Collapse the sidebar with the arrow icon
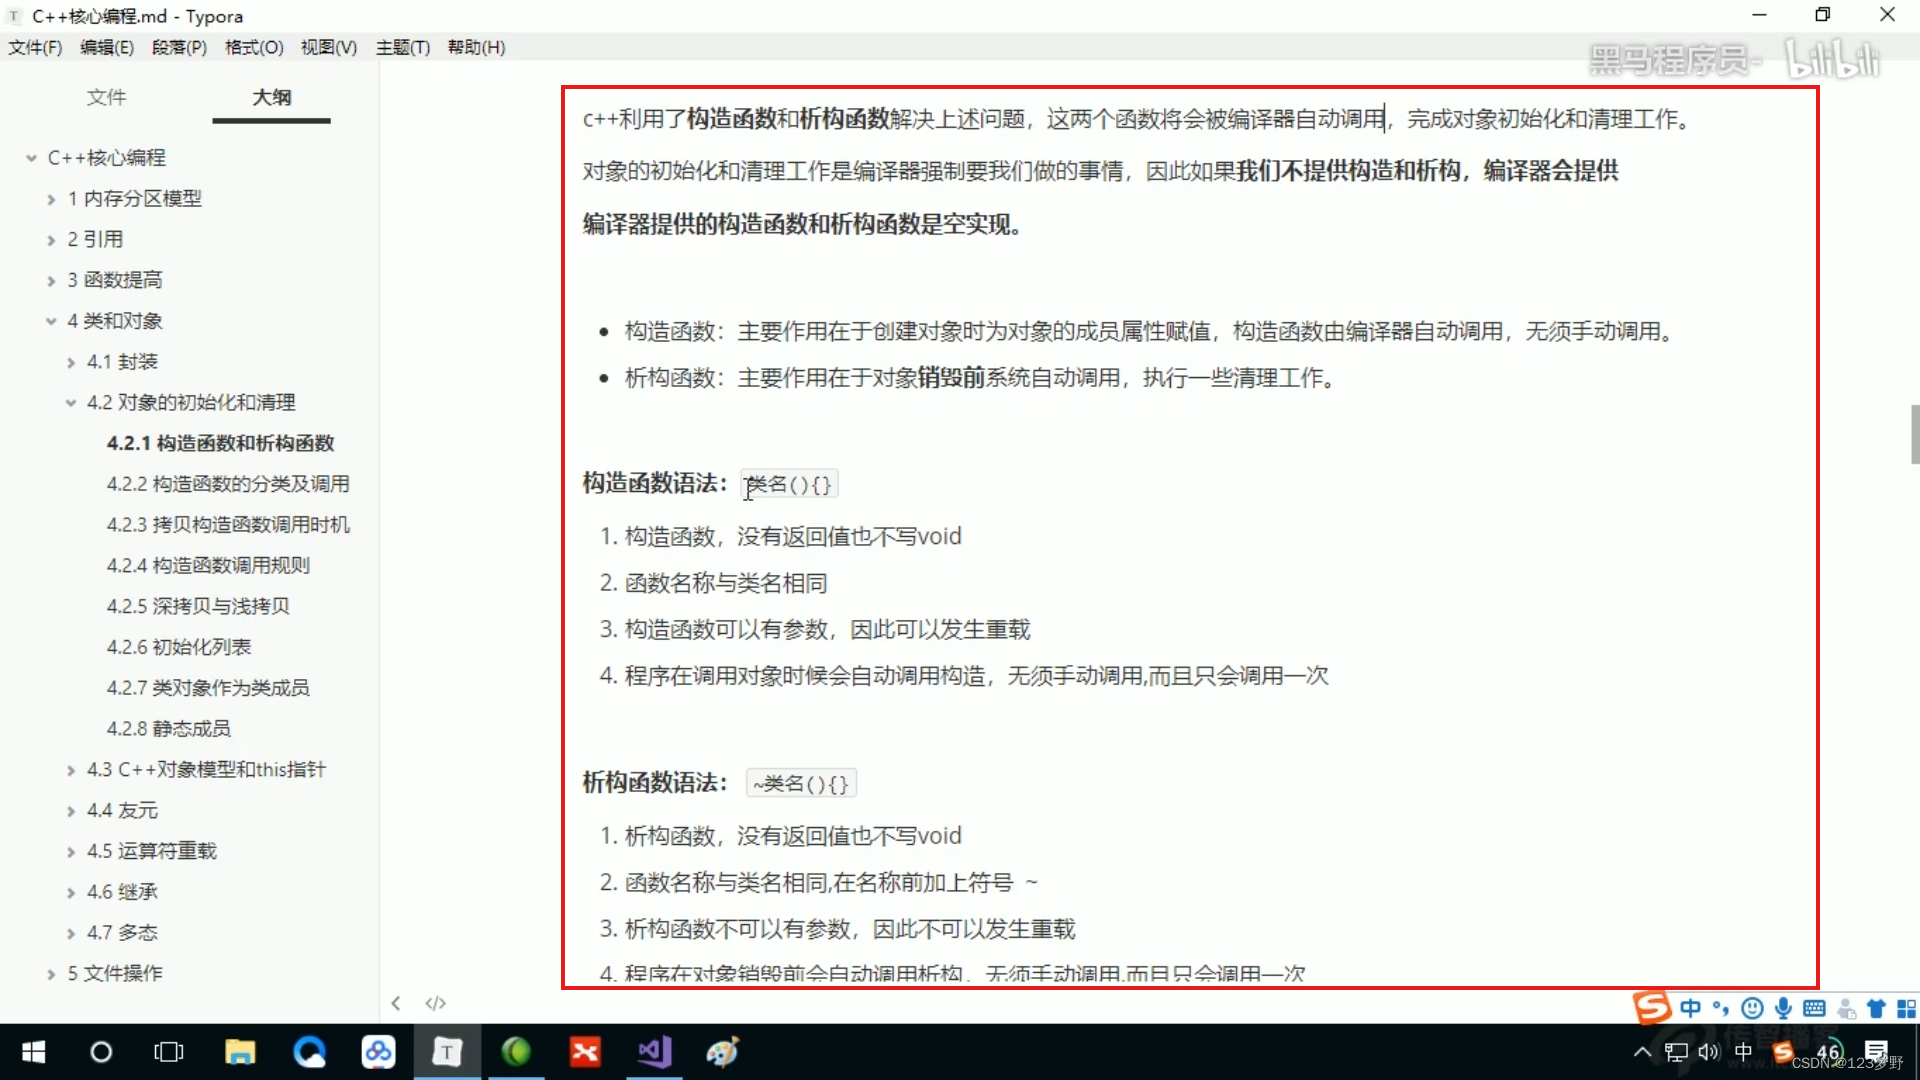The image size is (1920, 1080). [396, 1003]
